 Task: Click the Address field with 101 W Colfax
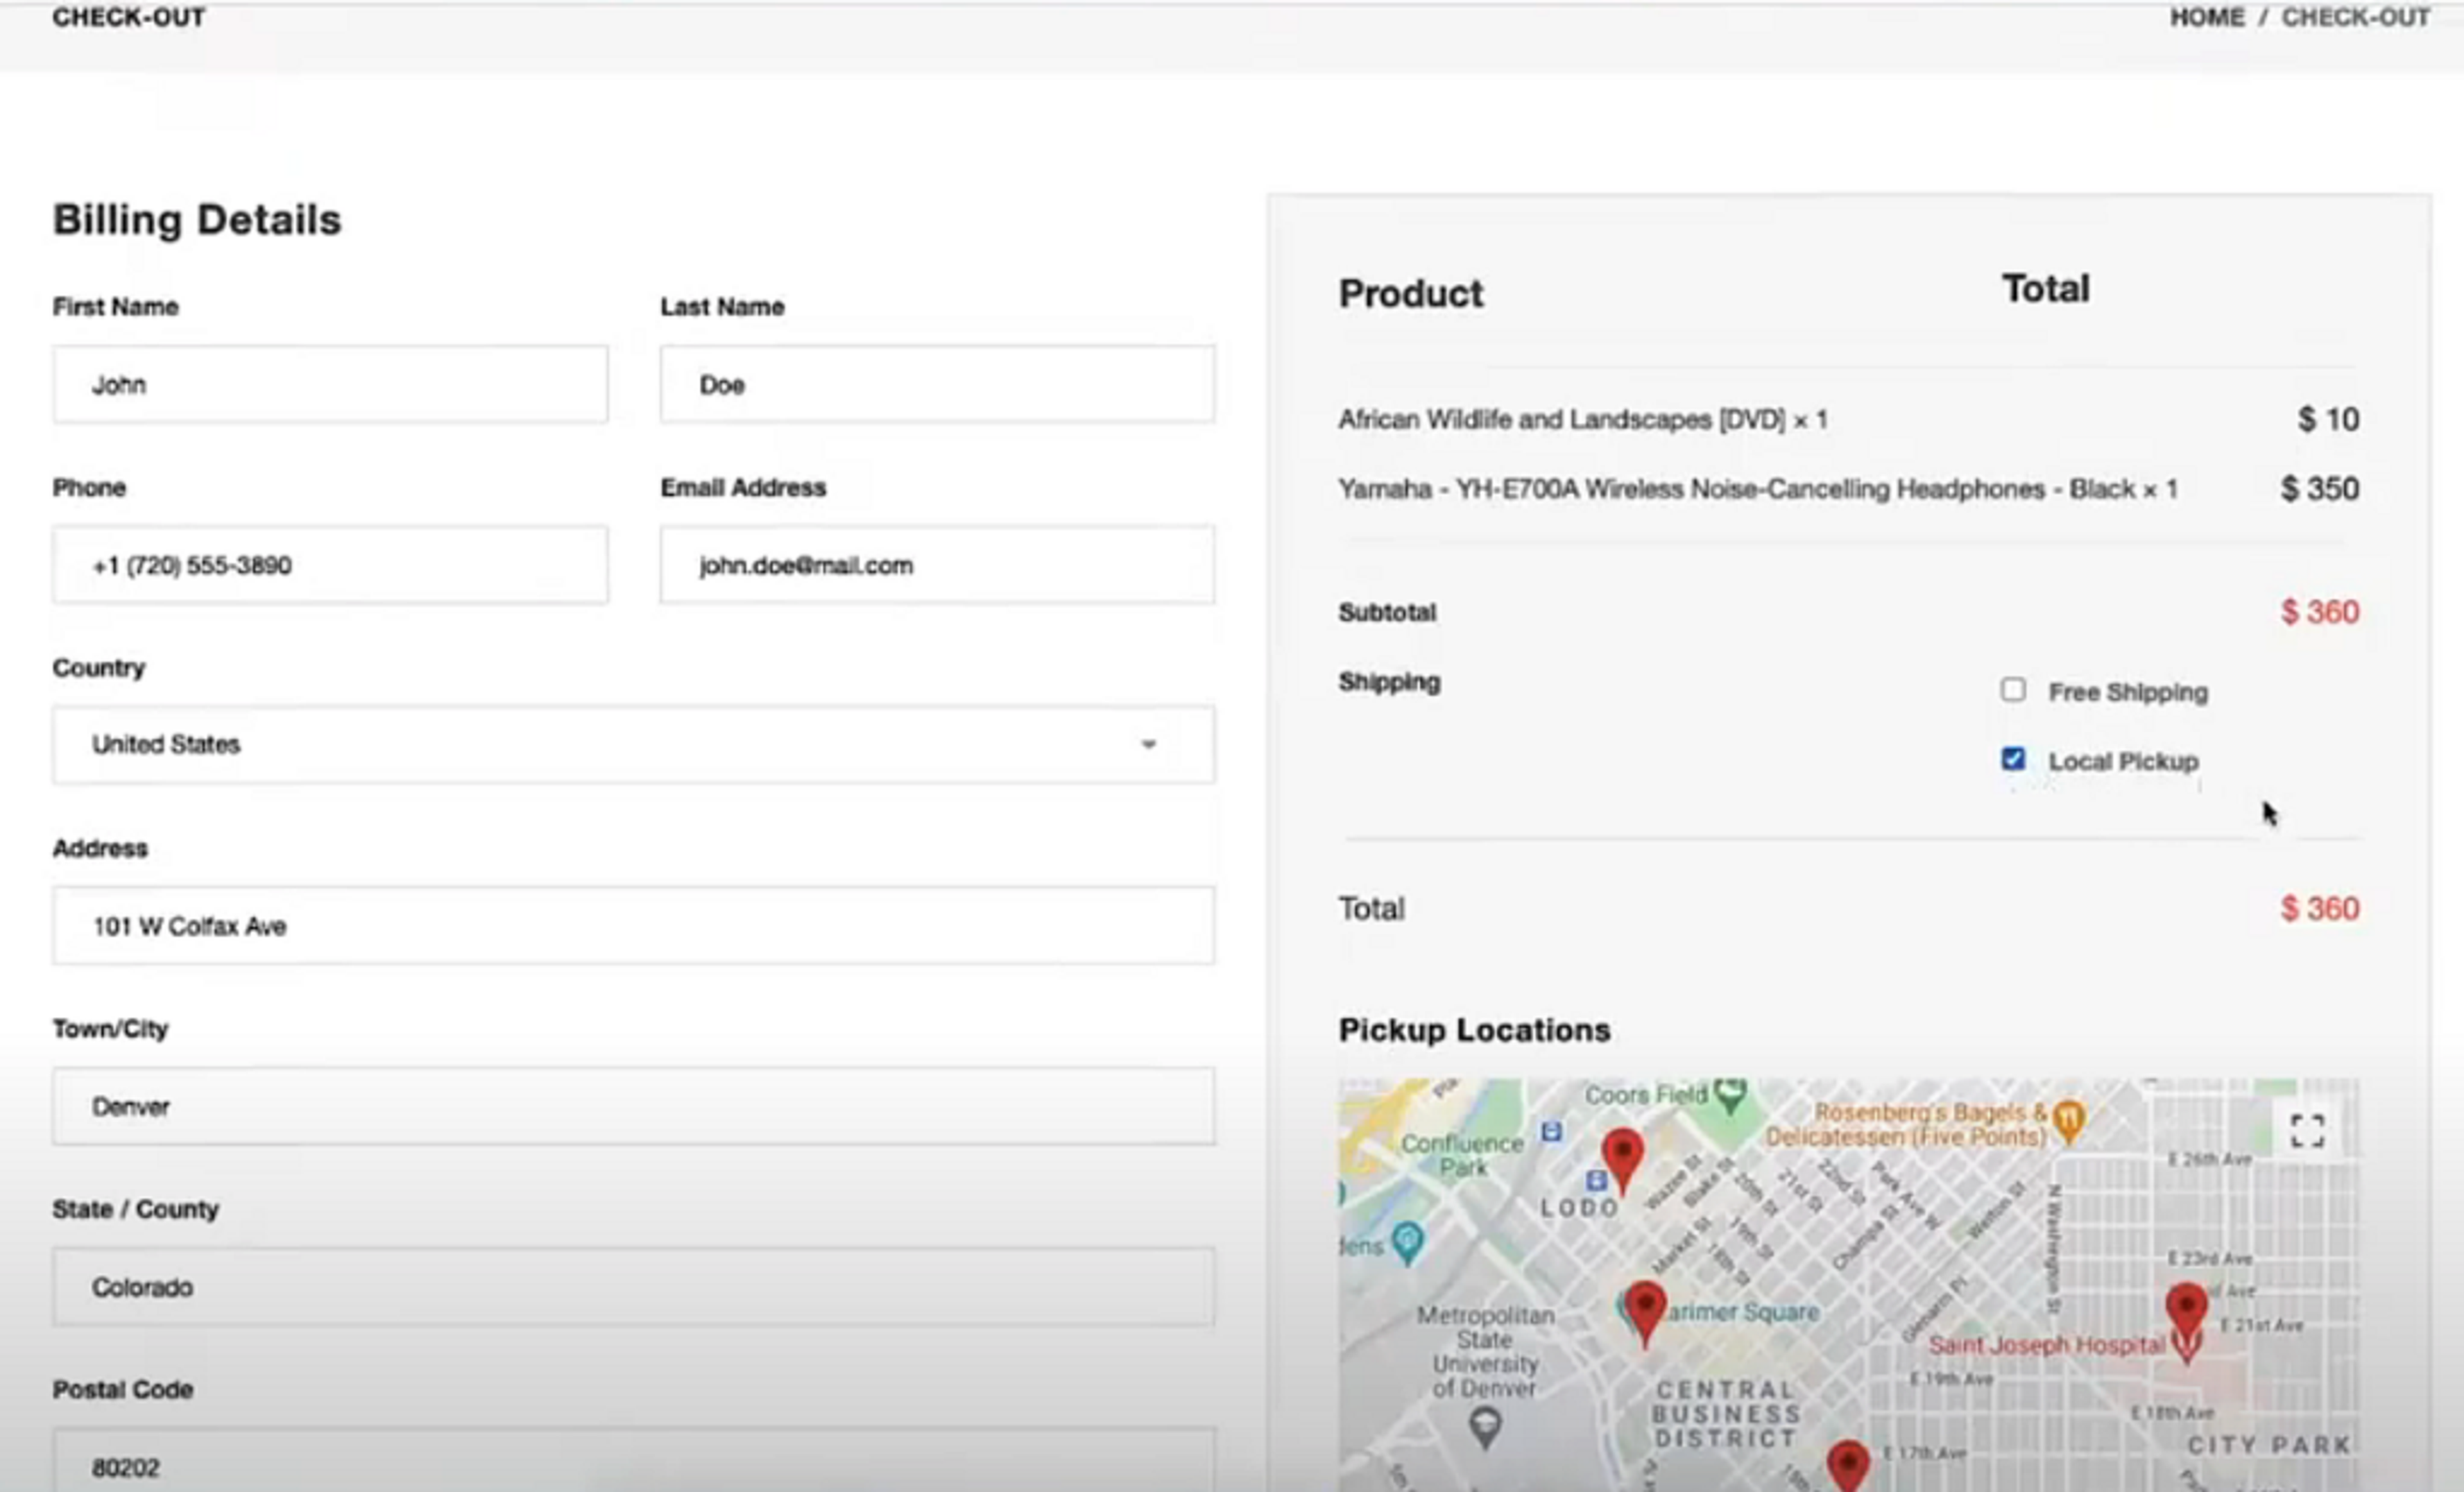coord(633,925)
